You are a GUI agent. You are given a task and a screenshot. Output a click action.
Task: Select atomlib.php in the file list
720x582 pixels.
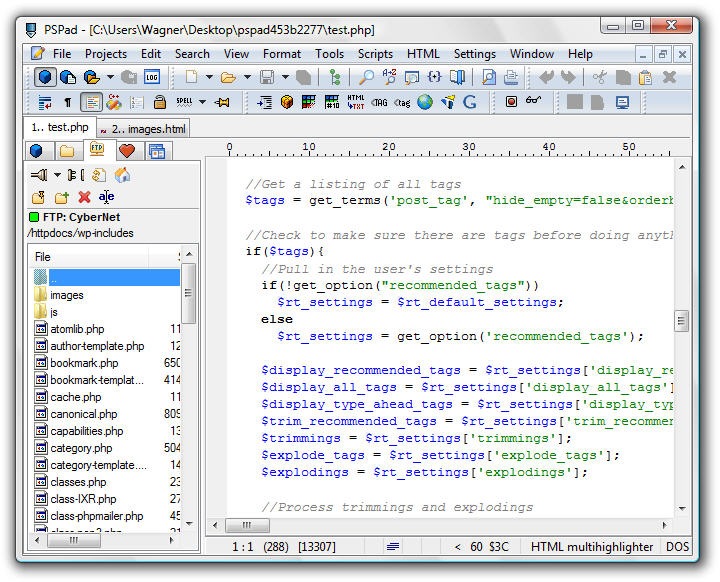point(77,329)
